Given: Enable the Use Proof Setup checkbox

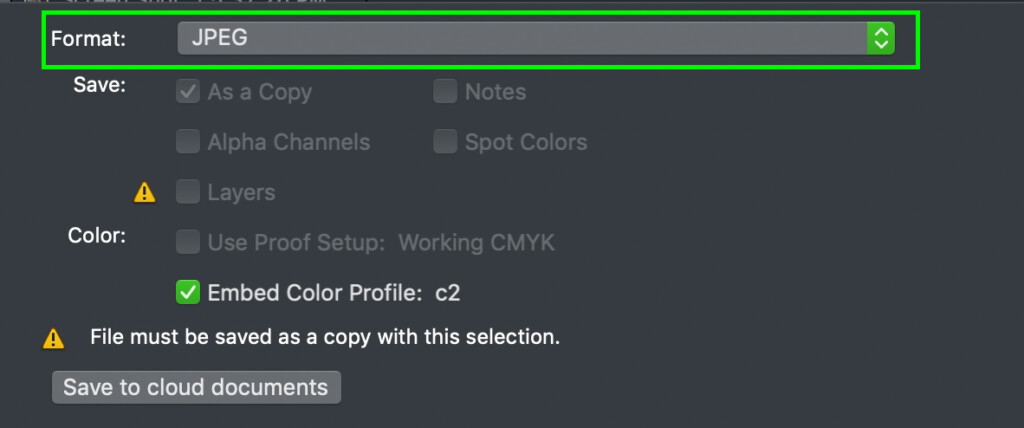Looking at the screenshot, I should (x=188, y=242).
